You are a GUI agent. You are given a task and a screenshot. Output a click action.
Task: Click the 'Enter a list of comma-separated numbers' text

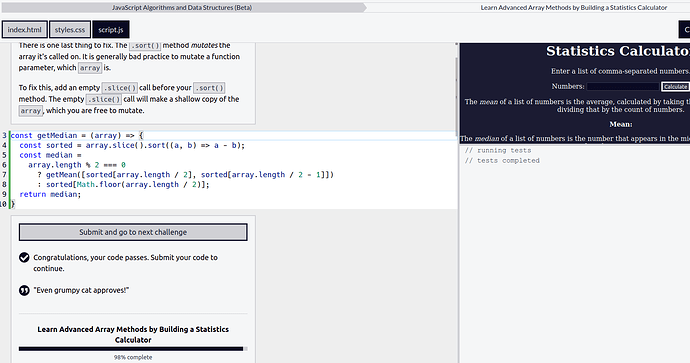click(x=620, y=71)
